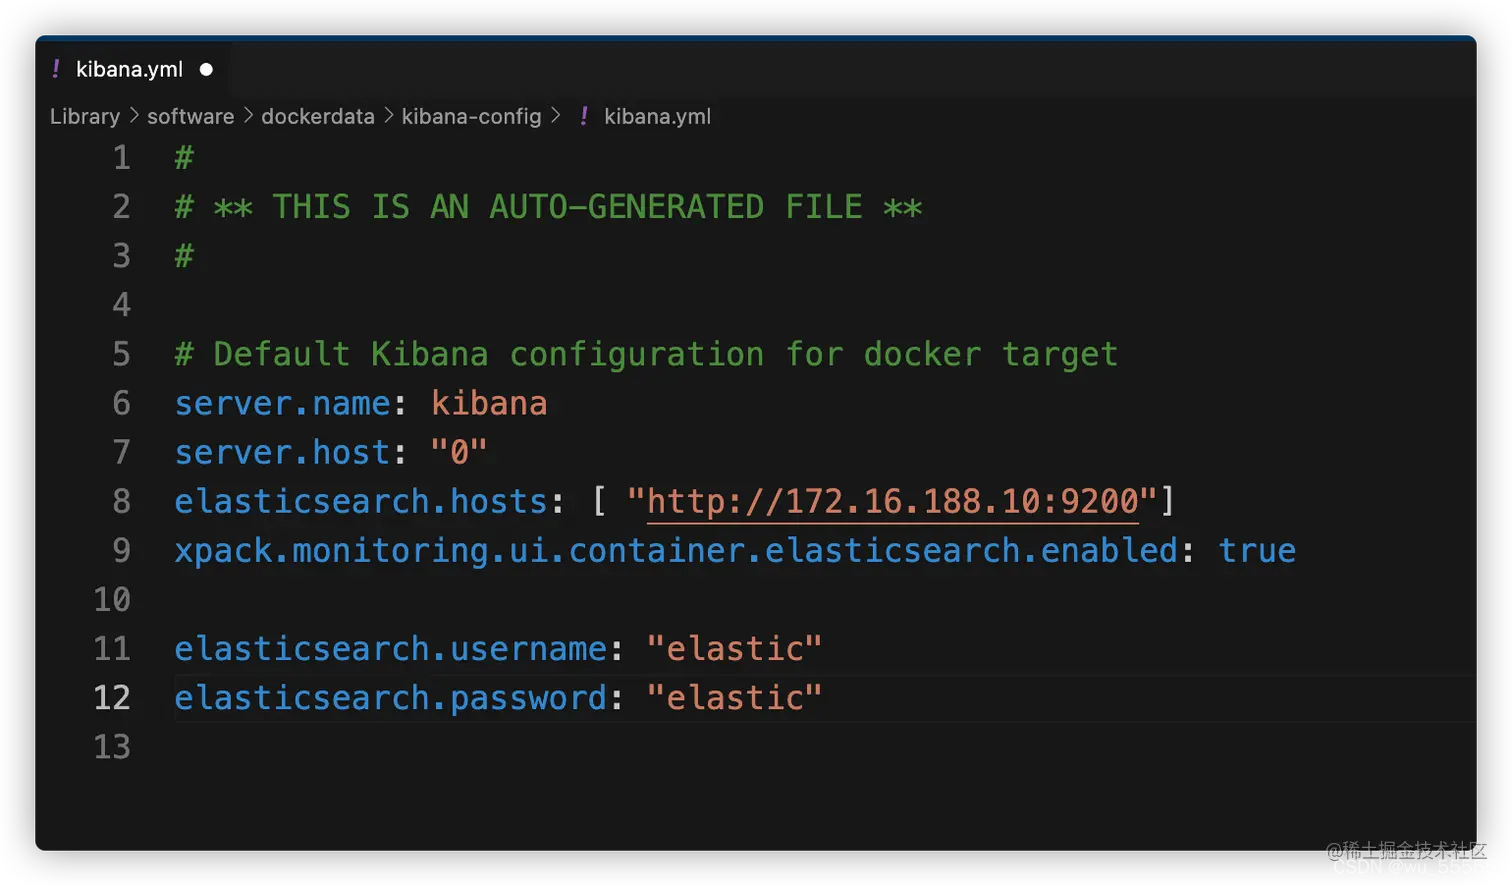This screenshot has width=1512, height=886.
Task: Click line number 1 in the gutter
Action: (x=121, y=158)
